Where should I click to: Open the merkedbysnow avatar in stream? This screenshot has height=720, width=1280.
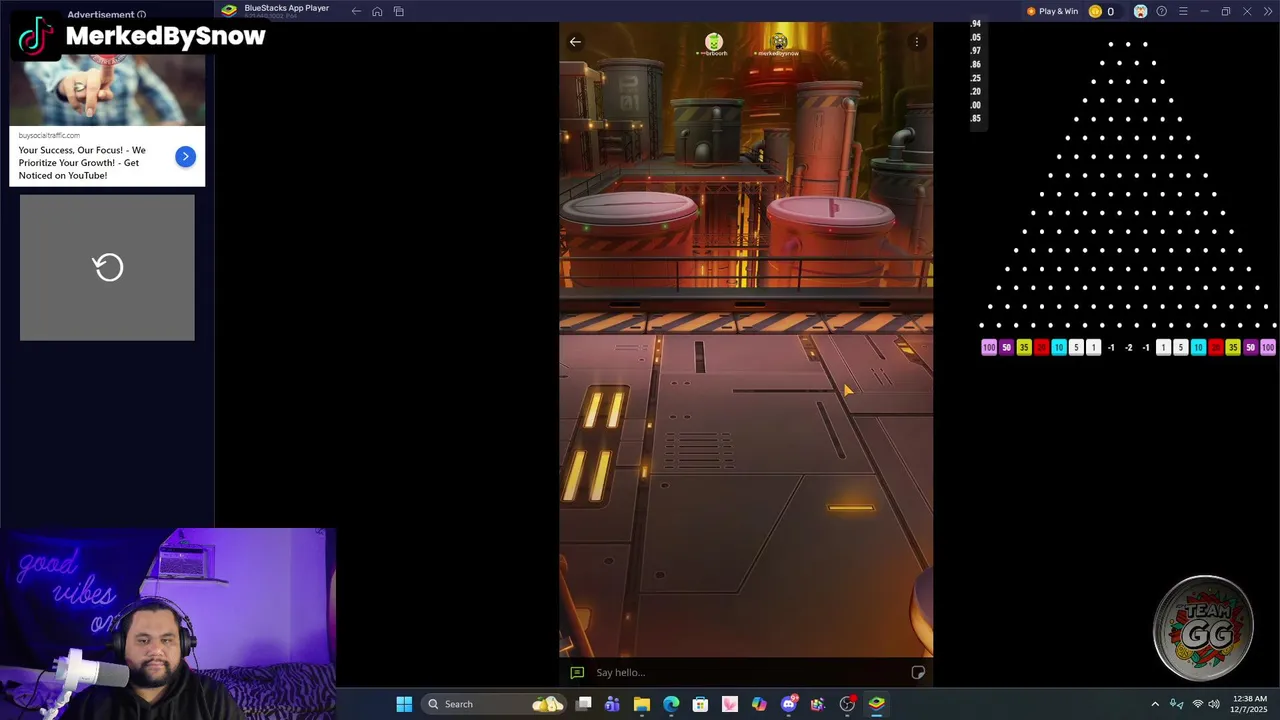click(778, 42)
